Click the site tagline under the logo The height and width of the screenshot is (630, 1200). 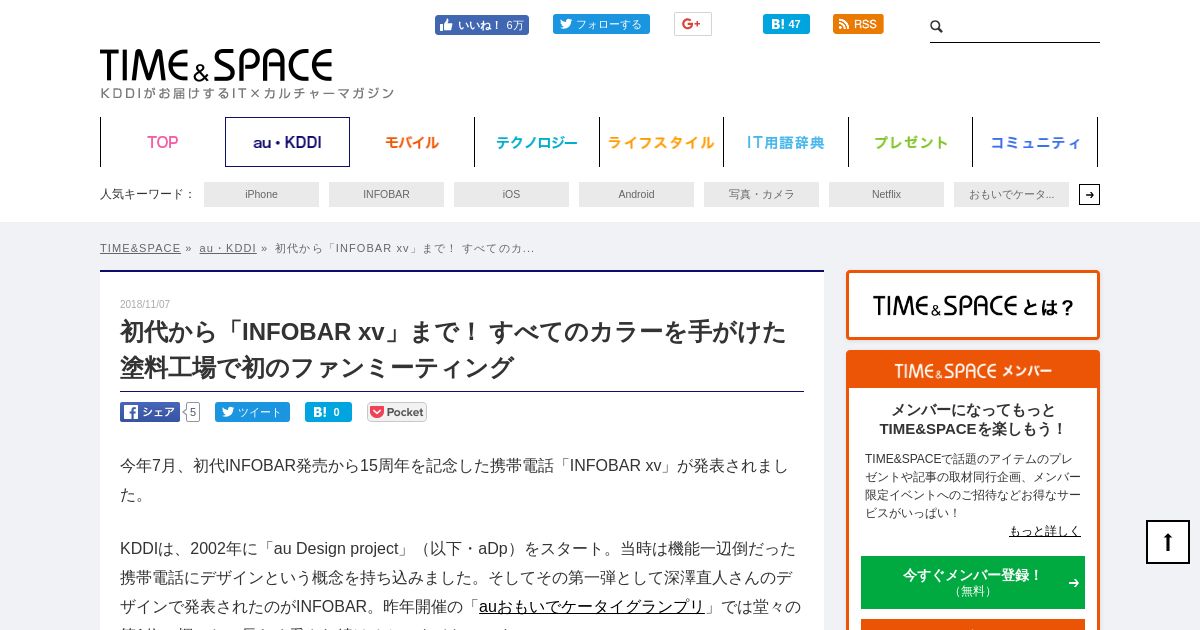point(247,93)
